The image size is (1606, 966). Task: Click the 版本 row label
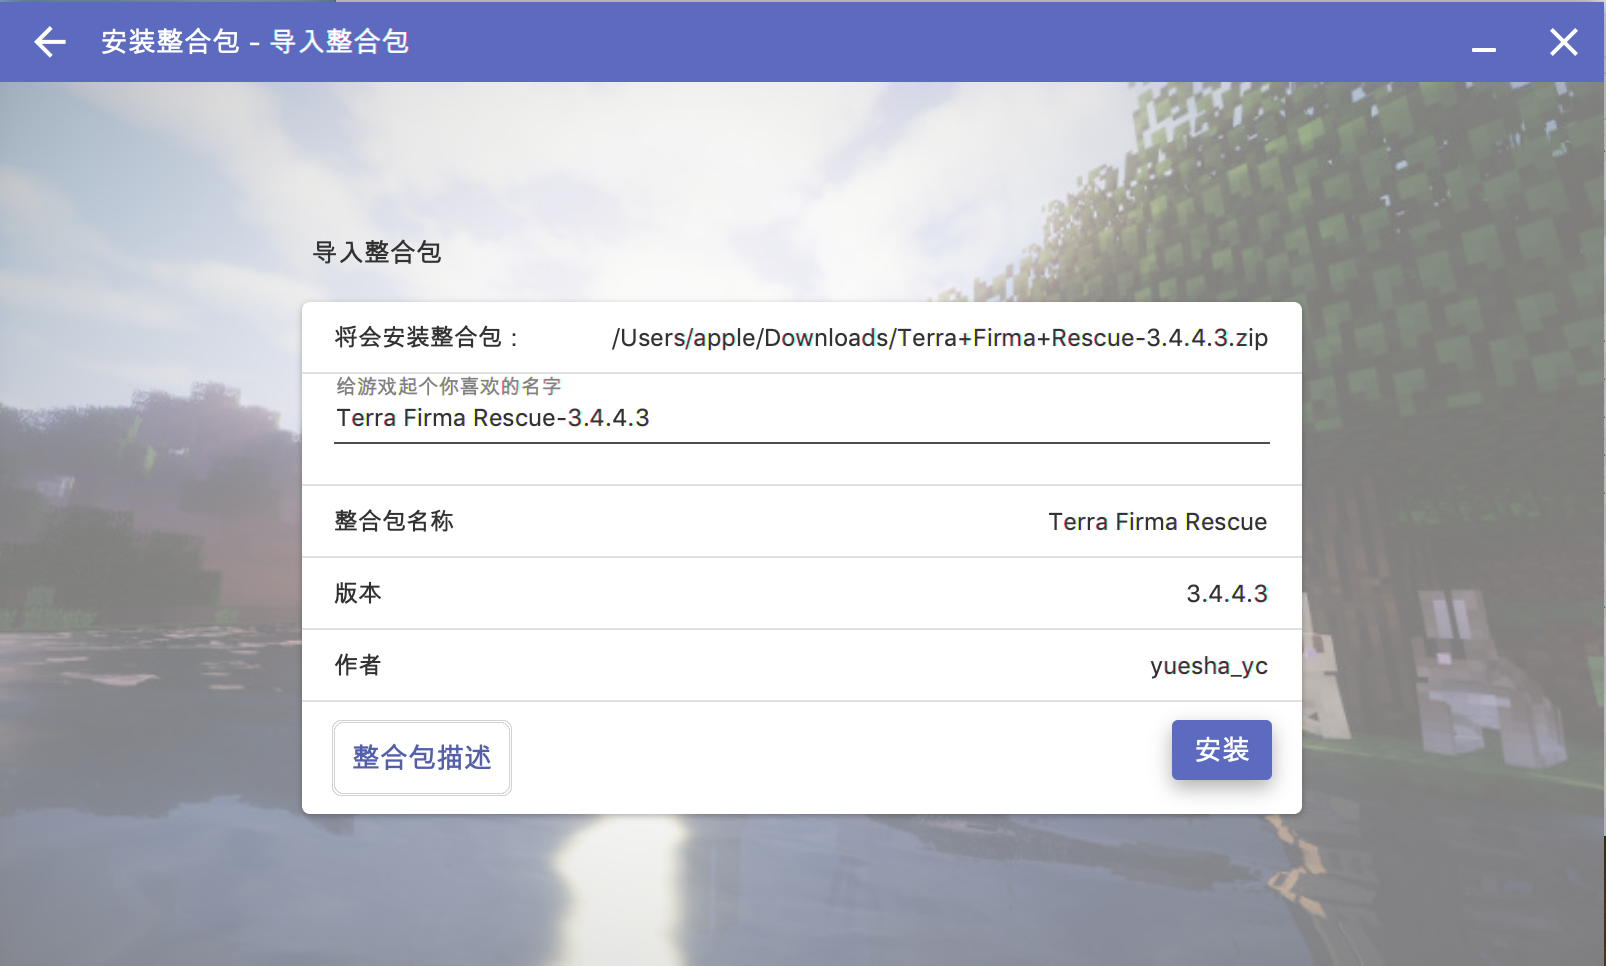click(358, 593)
